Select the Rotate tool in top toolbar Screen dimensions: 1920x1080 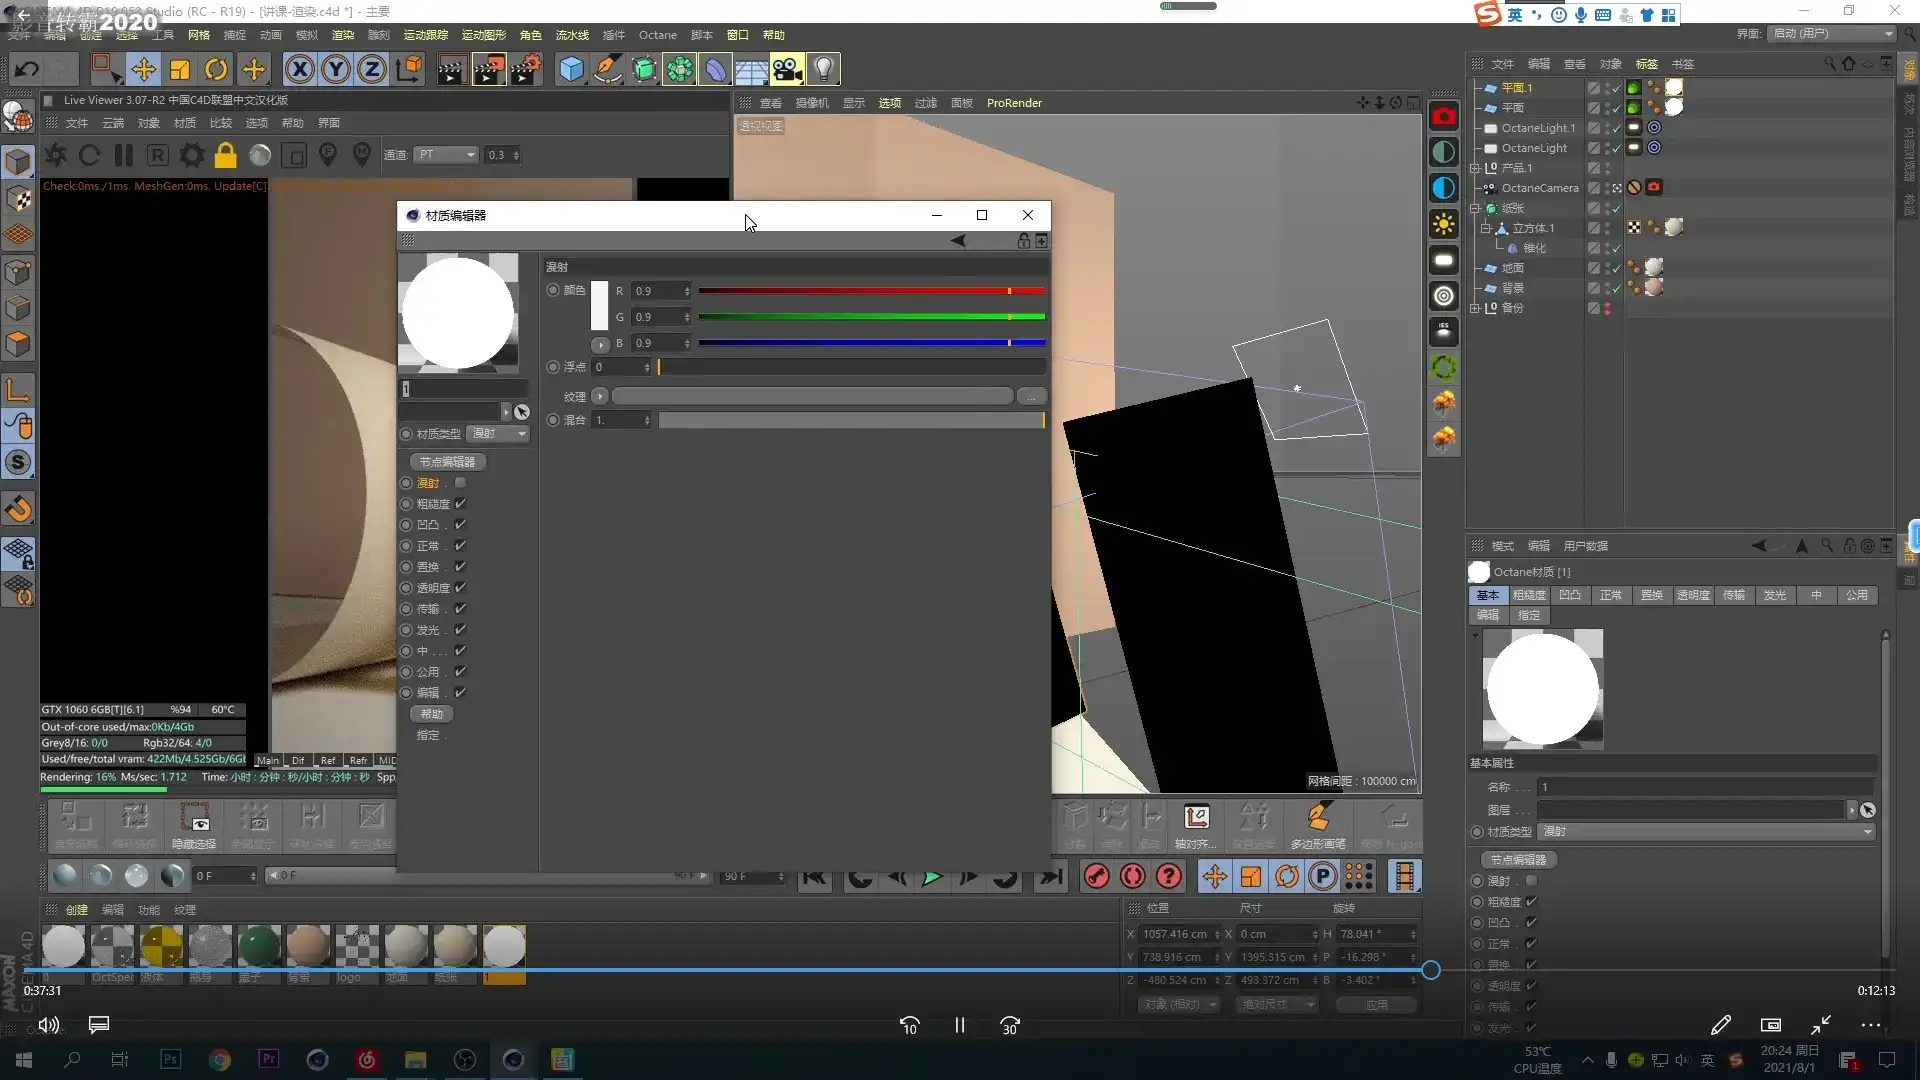[216, 69]
